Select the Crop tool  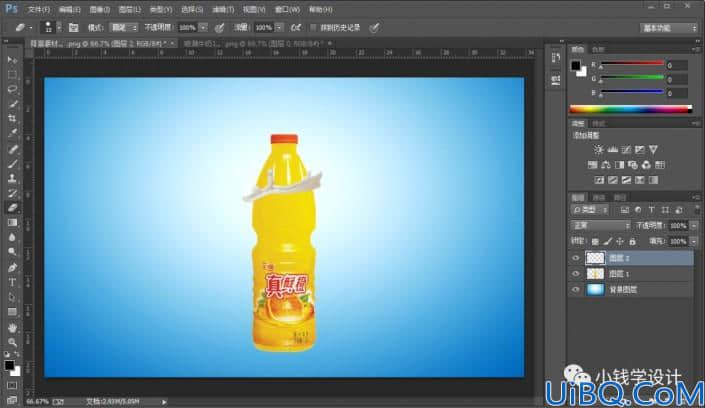12,119
